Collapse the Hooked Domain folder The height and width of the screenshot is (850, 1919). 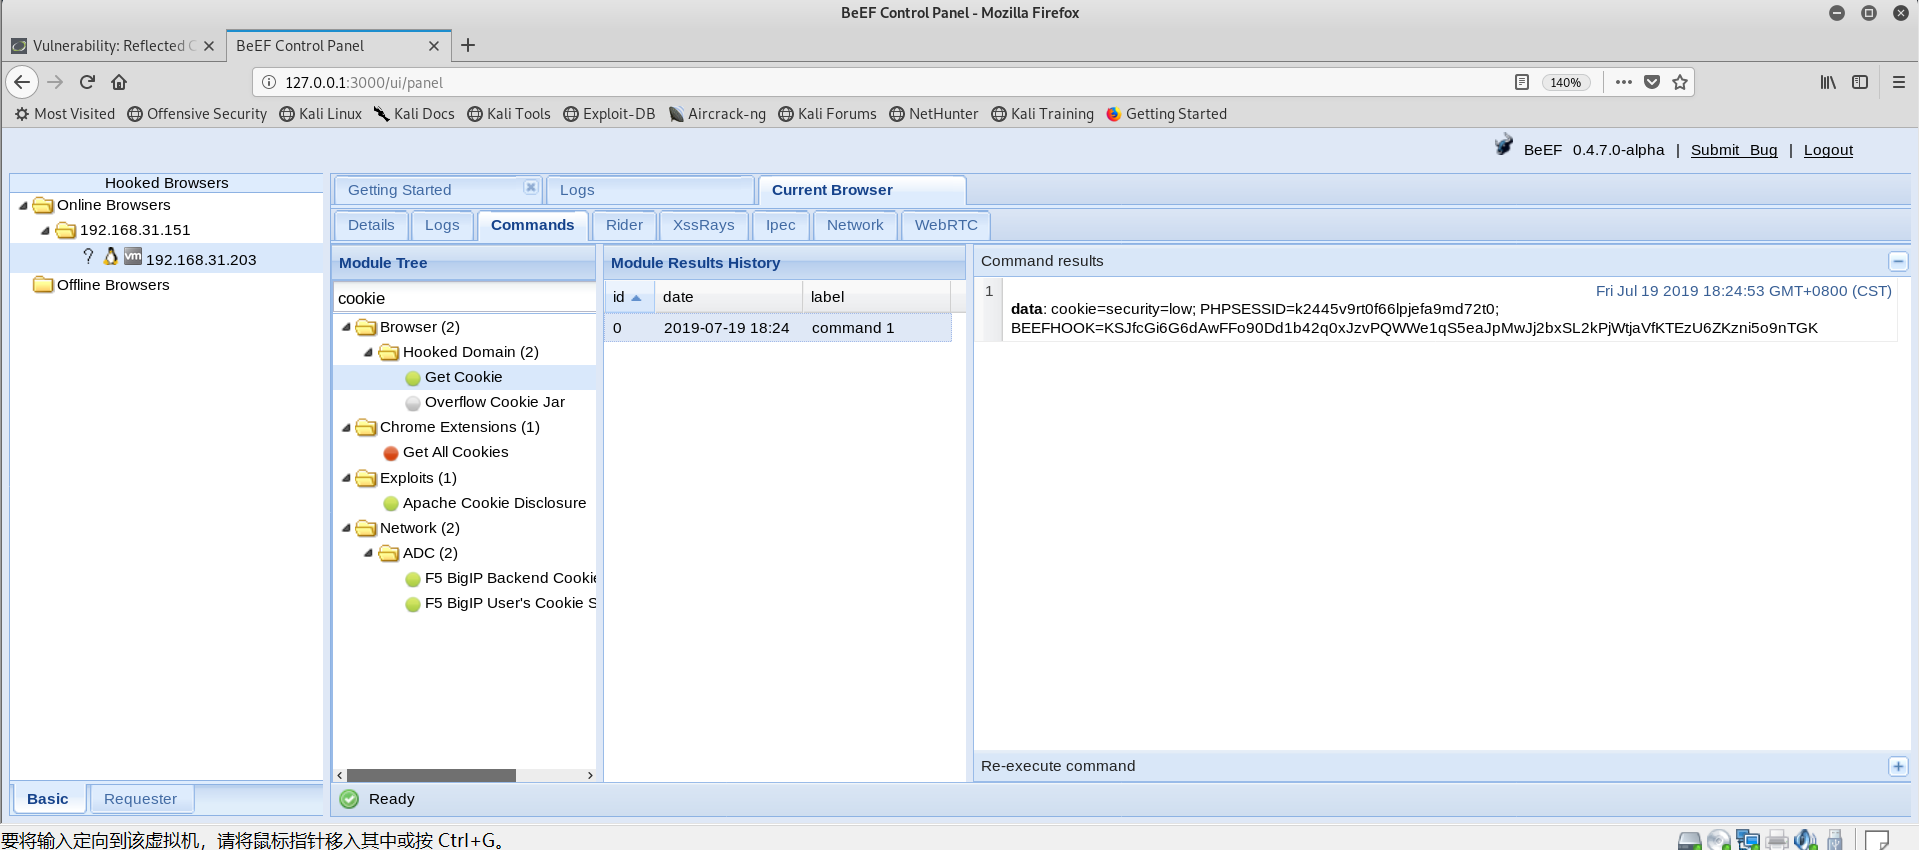coord(368,352)
